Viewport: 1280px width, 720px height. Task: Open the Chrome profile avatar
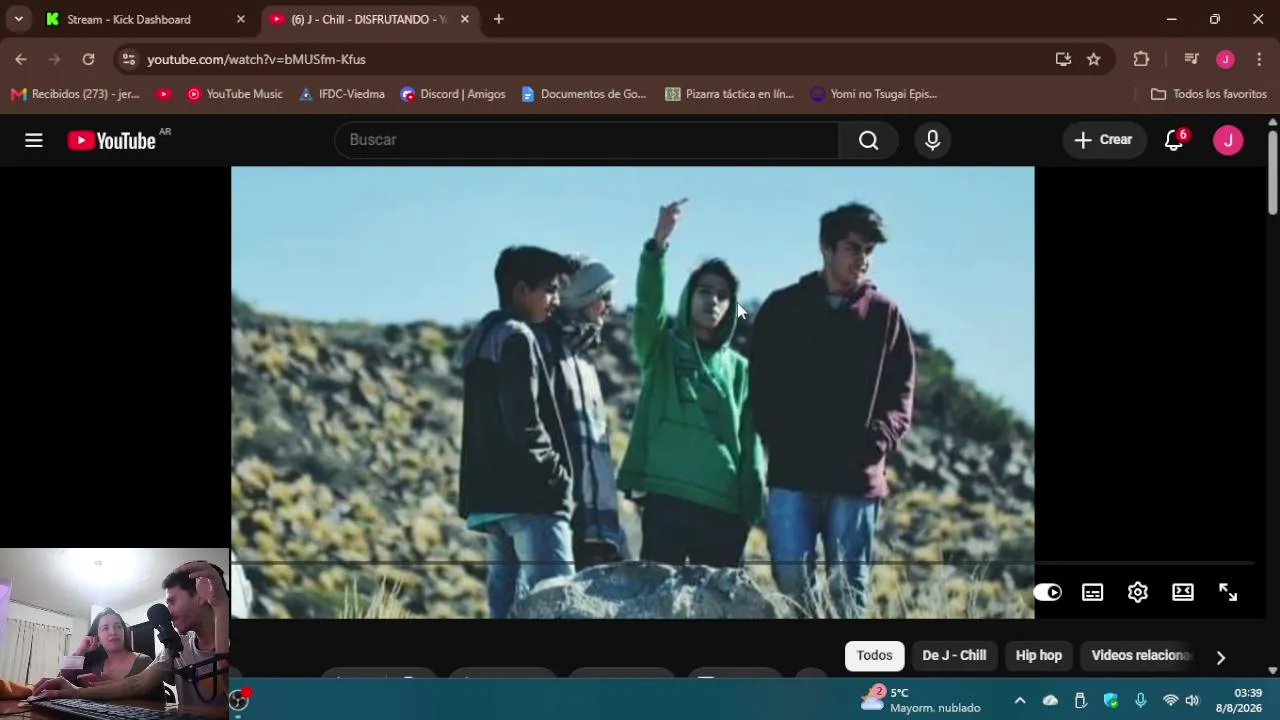point(1225,59)
